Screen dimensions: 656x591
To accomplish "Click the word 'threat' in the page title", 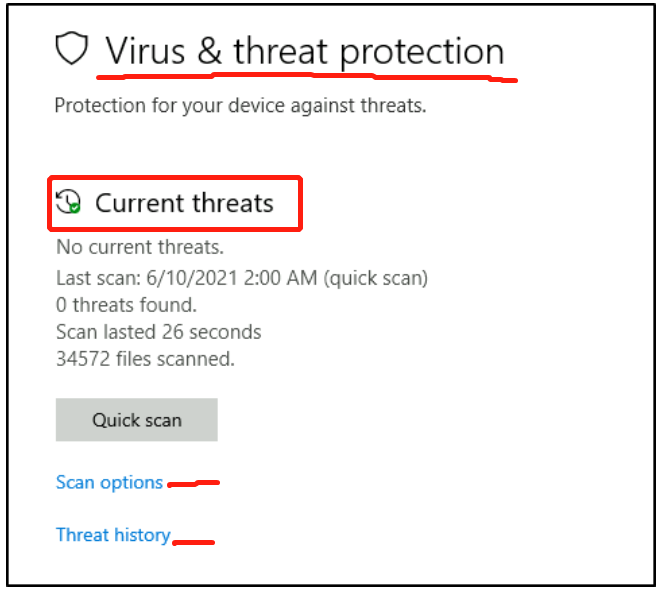I will (281, 50).
